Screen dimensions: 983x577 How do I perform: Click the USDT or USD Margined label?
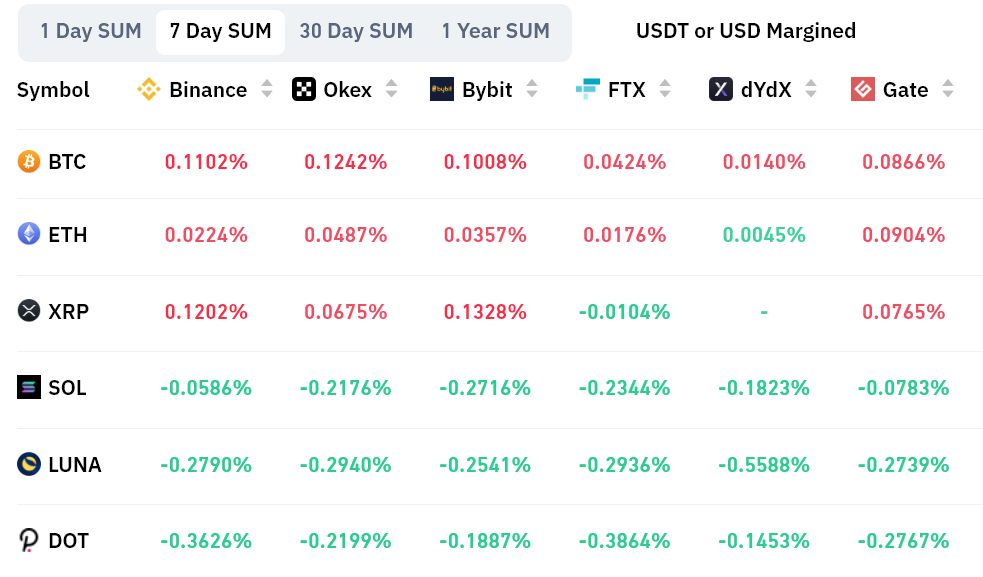tap(746, 31)
